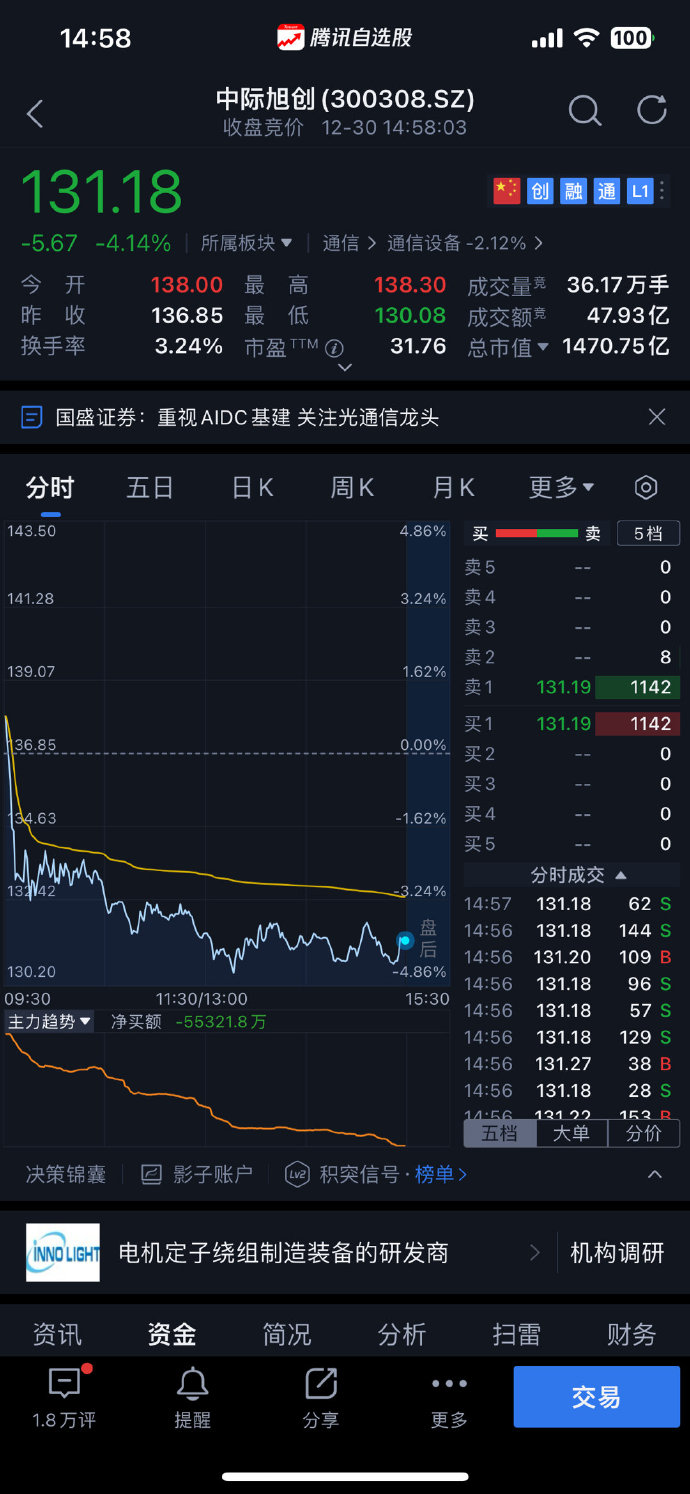690x1494 pixels.
Task: Open the 扫雷 bottom tab
Action: pos(517,1334)
